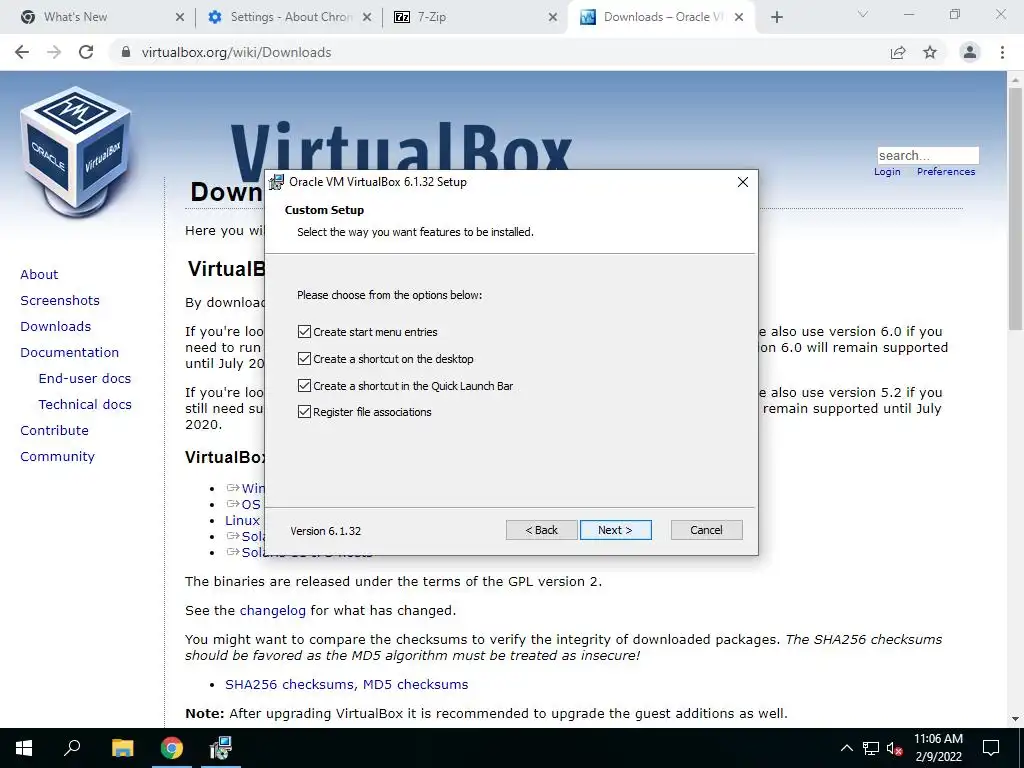Open the Preferences link

pos(946,171)
